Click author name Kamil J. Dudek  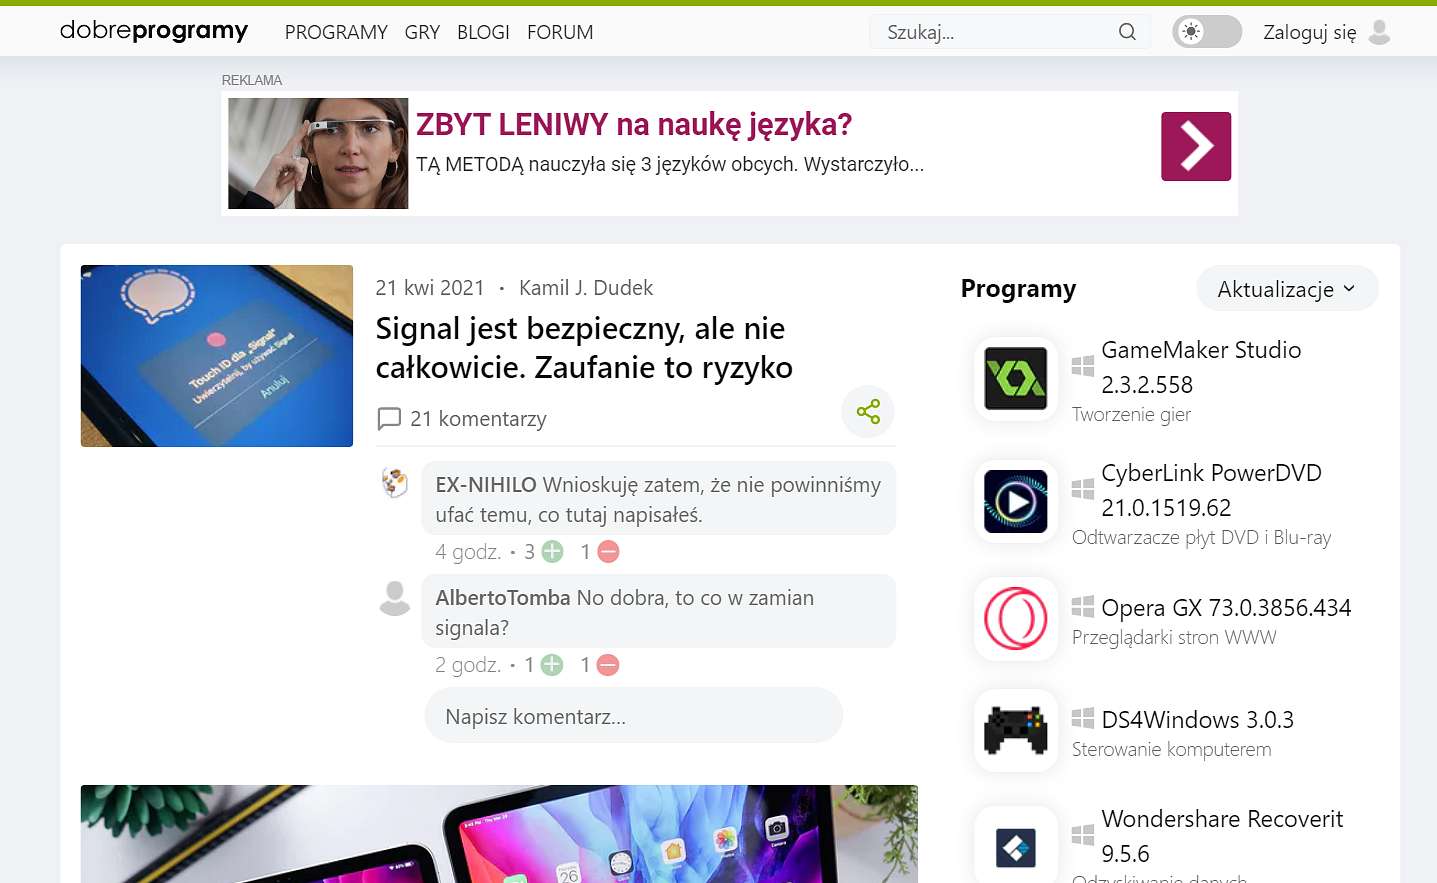pyautogui.click(x=586, y=288)
